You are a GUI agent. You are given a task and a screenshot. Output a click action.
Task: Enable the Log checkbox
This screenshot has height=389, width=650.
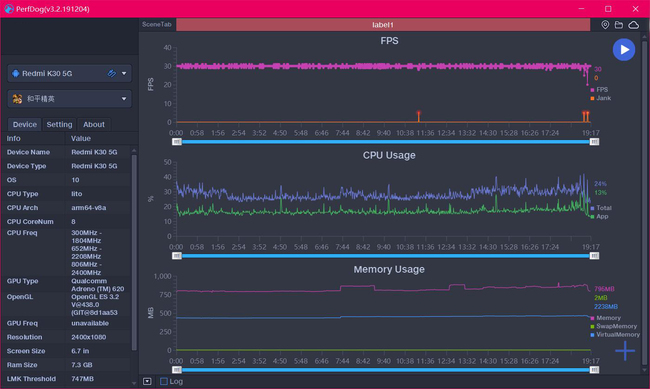click(x=164, y=381)
